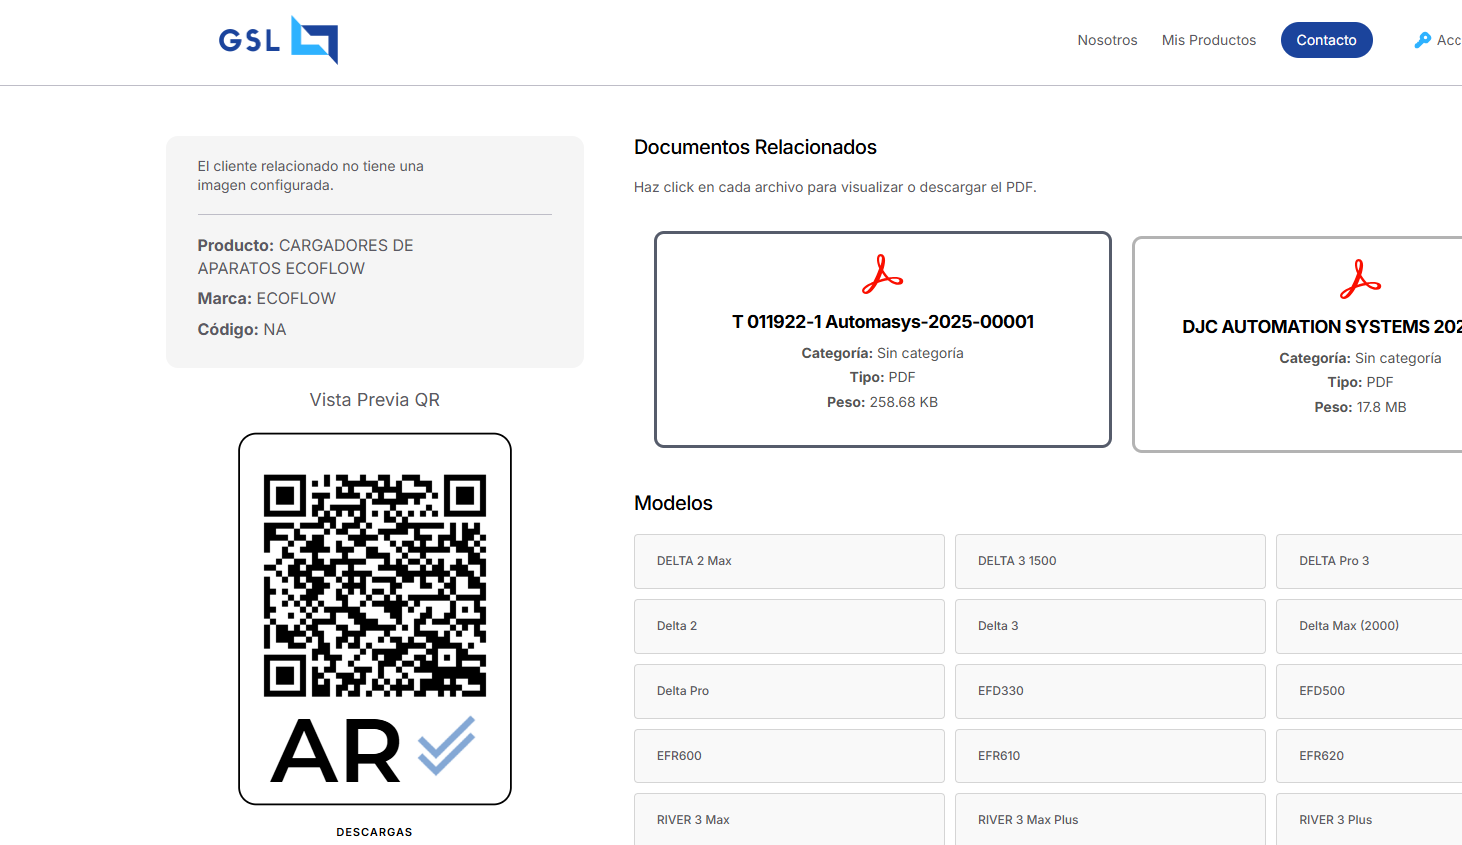This screenshot has width=1462, height=845.
Task: Pick the Delta 3 model tile
Action: (x=1109, y=626)
